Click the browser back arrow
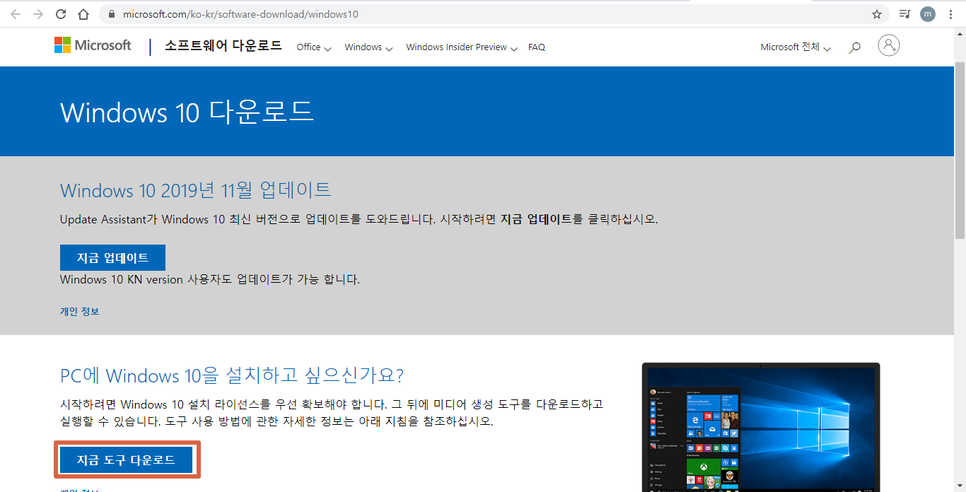 click(16, 14)
